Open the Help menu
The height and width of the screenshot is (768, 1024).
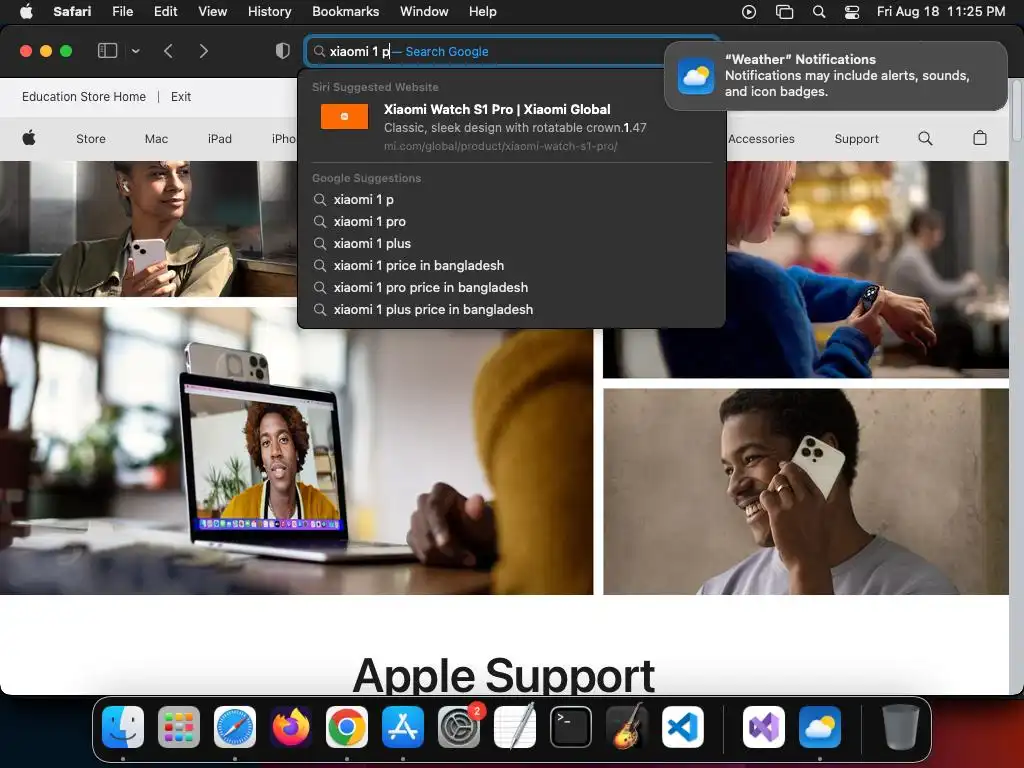coord(483,11)
